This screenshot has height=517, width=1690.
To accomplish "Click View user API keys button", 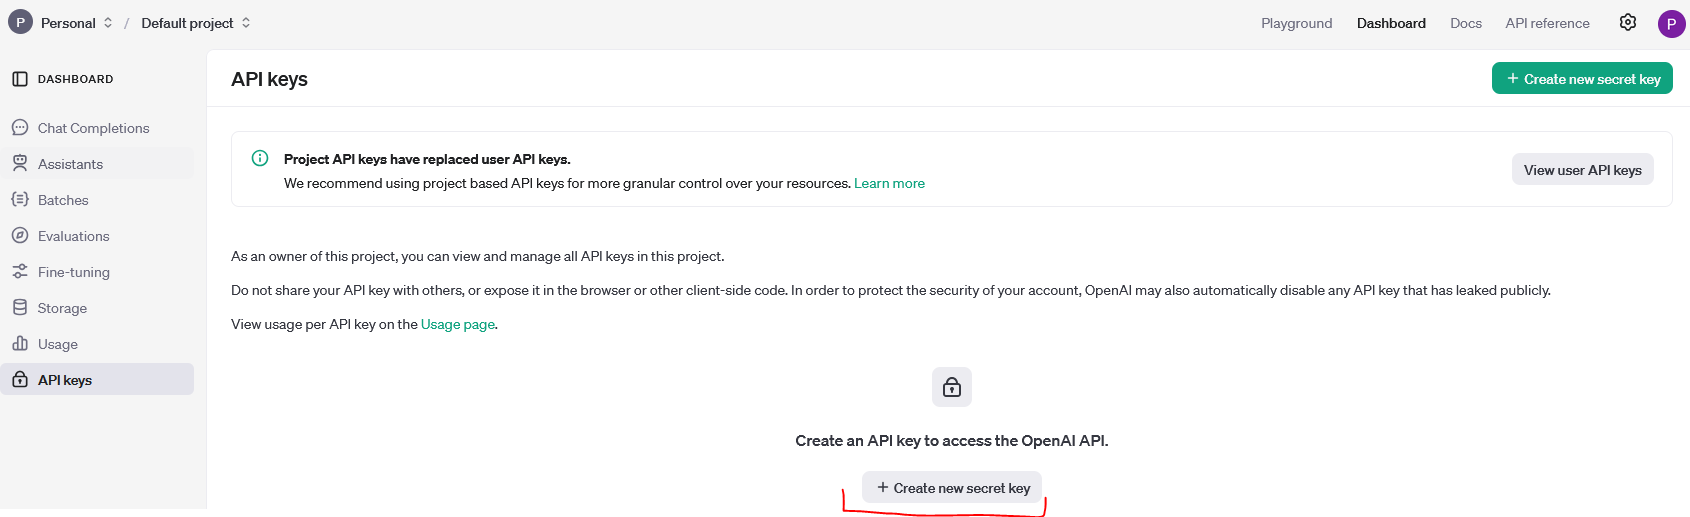I will coord(1582,170).
